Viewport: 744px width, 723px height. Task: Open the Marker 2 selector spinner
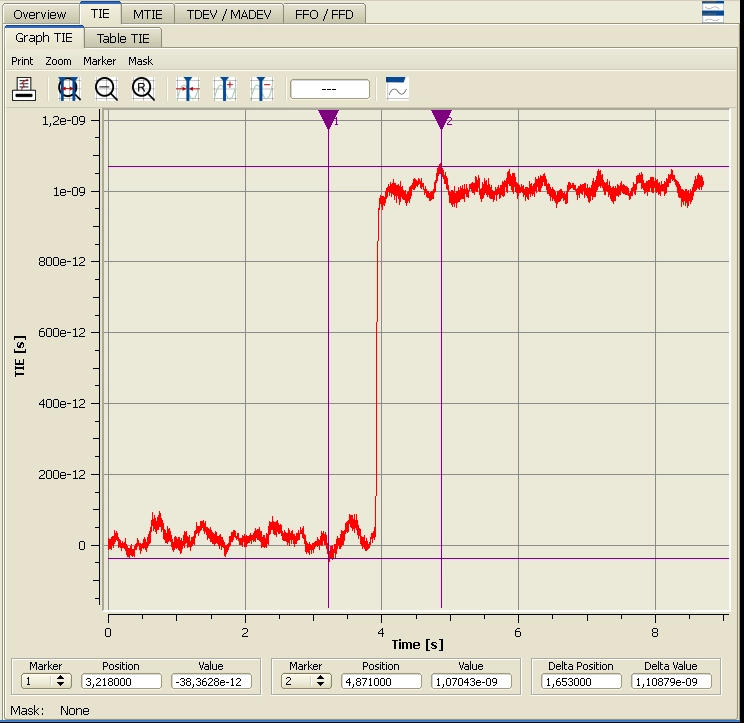pyautogui.click(x=306, y=681)
